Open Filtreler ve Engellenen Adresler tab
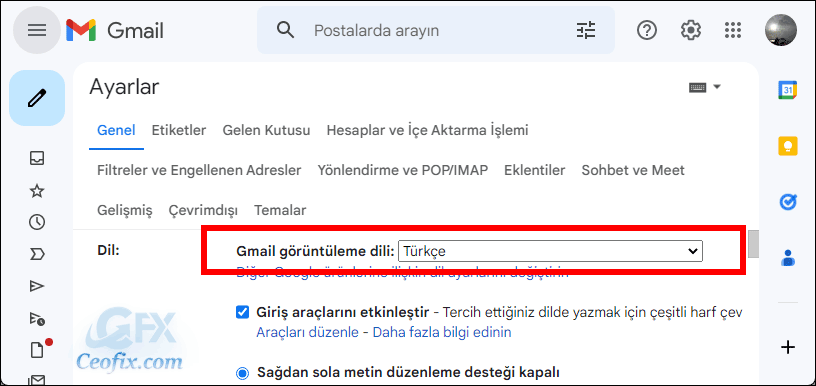Image resolution: width=816 pixels, height=386 pixels. (x=199, y=170)
